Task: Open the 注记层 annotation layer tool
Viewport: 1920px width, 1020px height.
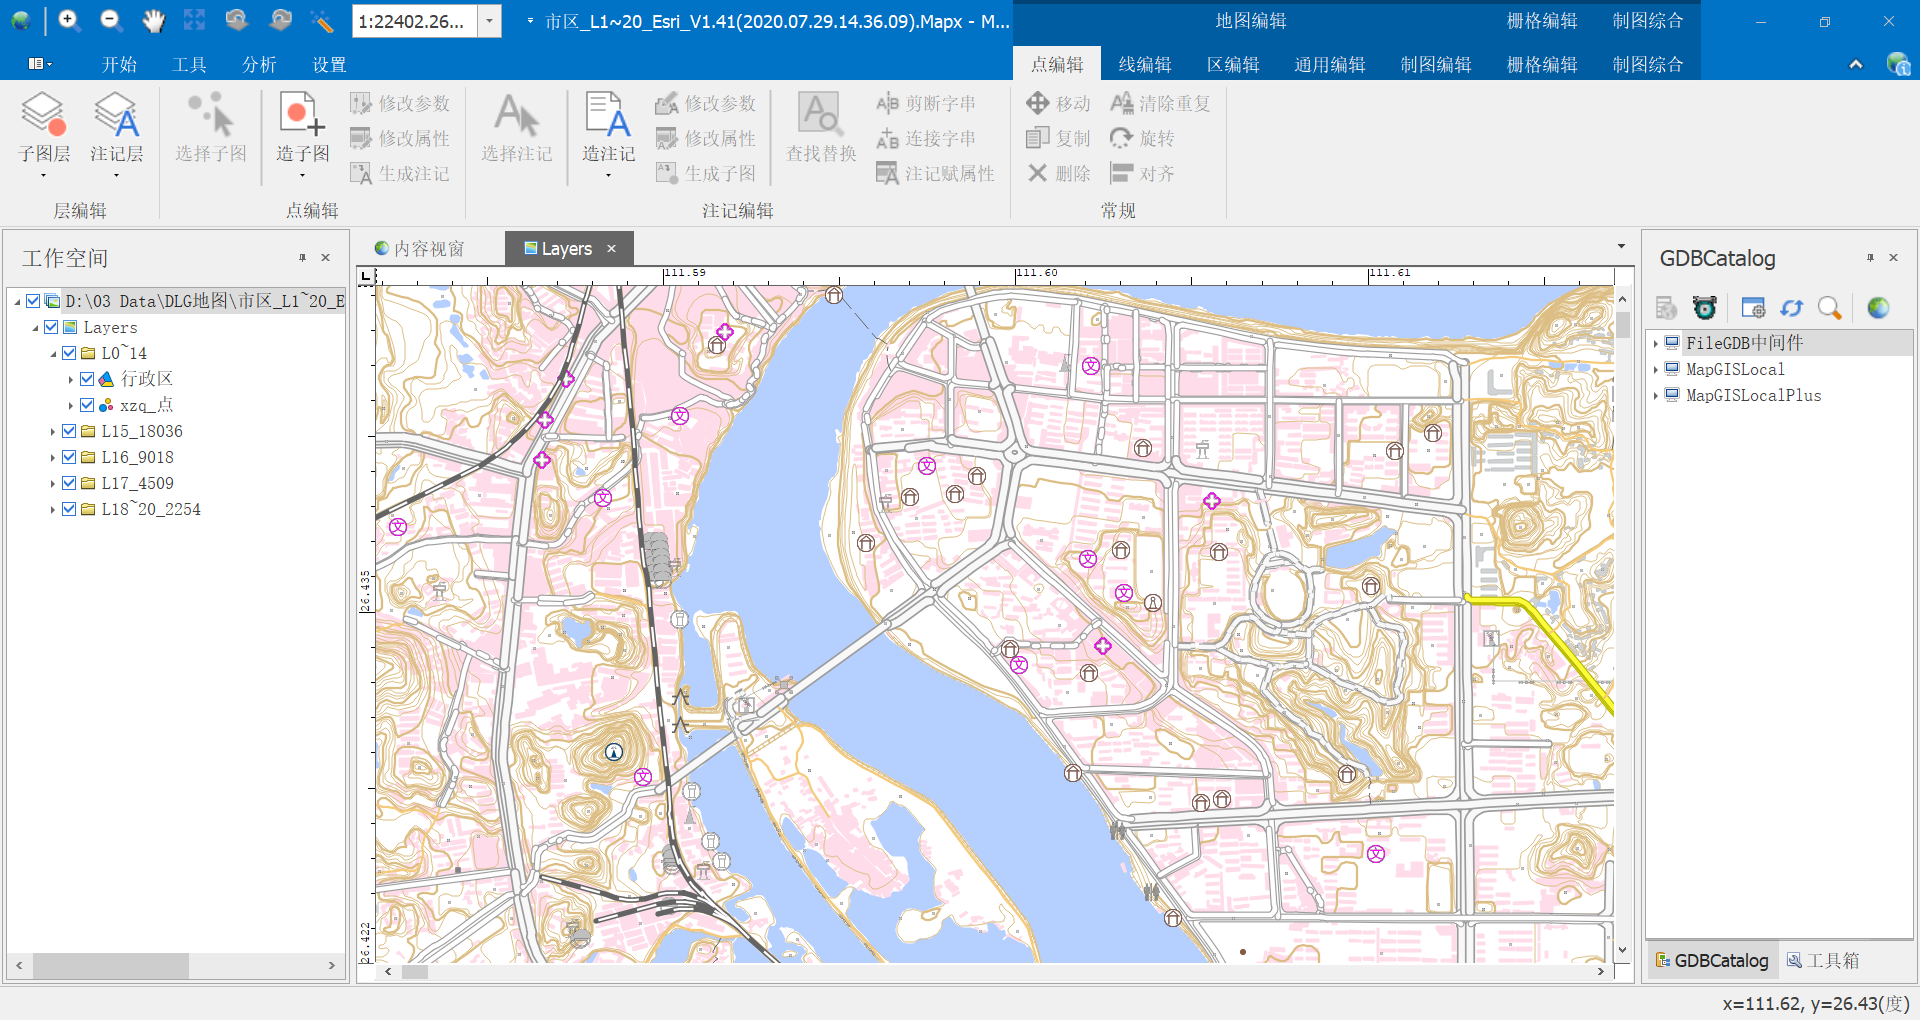Action: [x=116, y=134]
